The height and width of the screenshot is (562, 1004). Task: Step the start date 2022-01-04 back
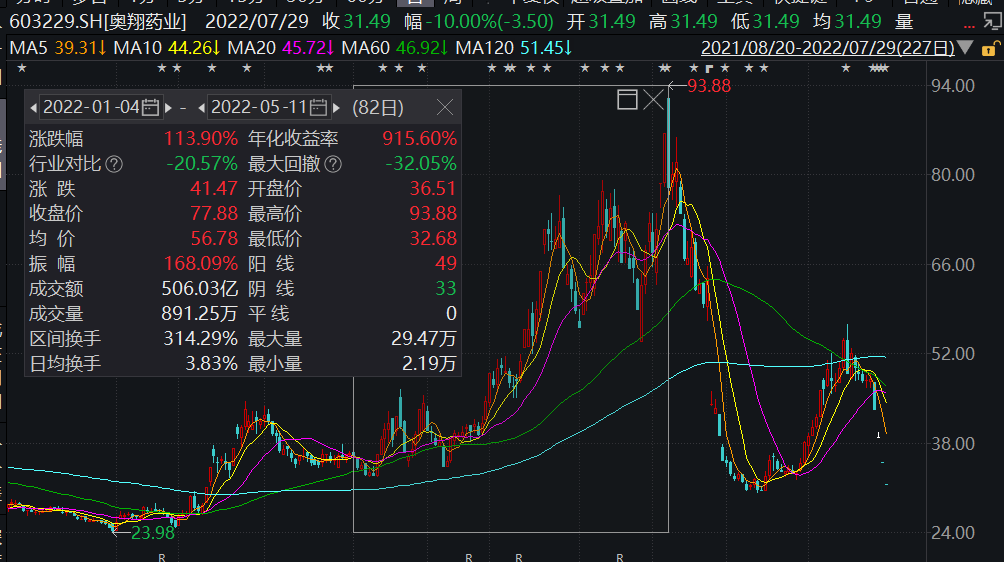click(33, 108)
